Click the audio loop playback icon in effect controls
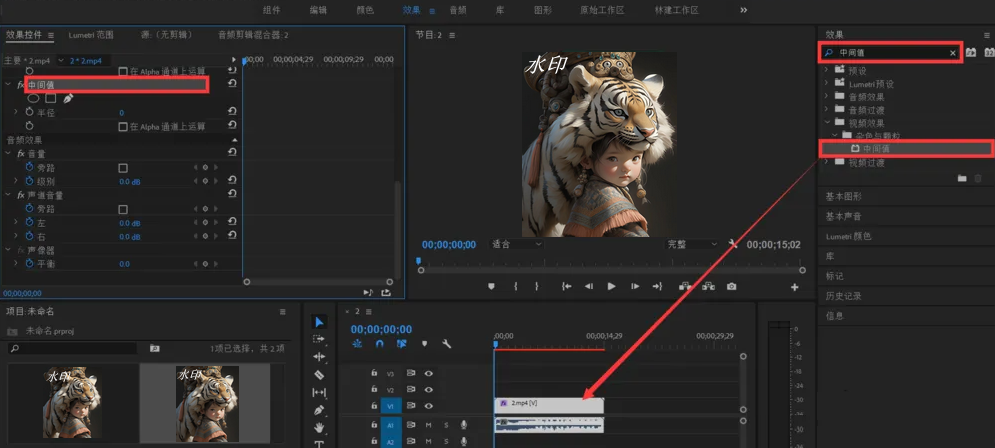The image size is (995, 448). point(368,293)
